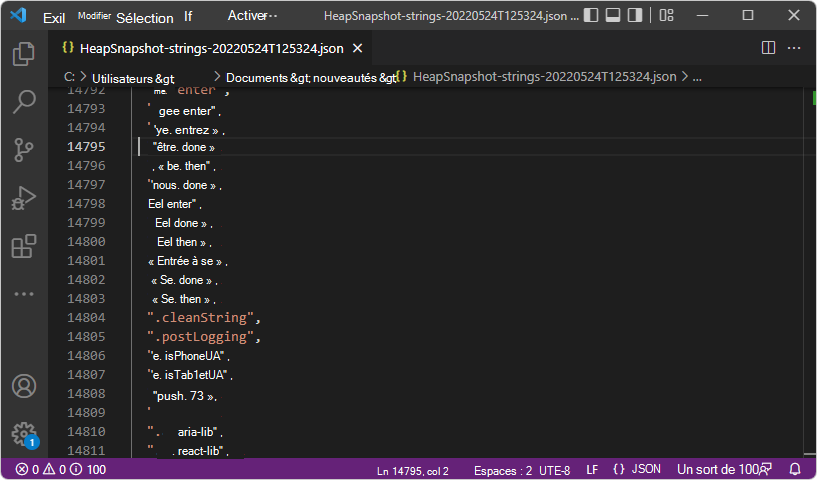Image resolution: width=817 pixels, height=480 pixels.
Task: Open the editor More Actions menu
Action: pyautogui.click(x=794, y=48)
